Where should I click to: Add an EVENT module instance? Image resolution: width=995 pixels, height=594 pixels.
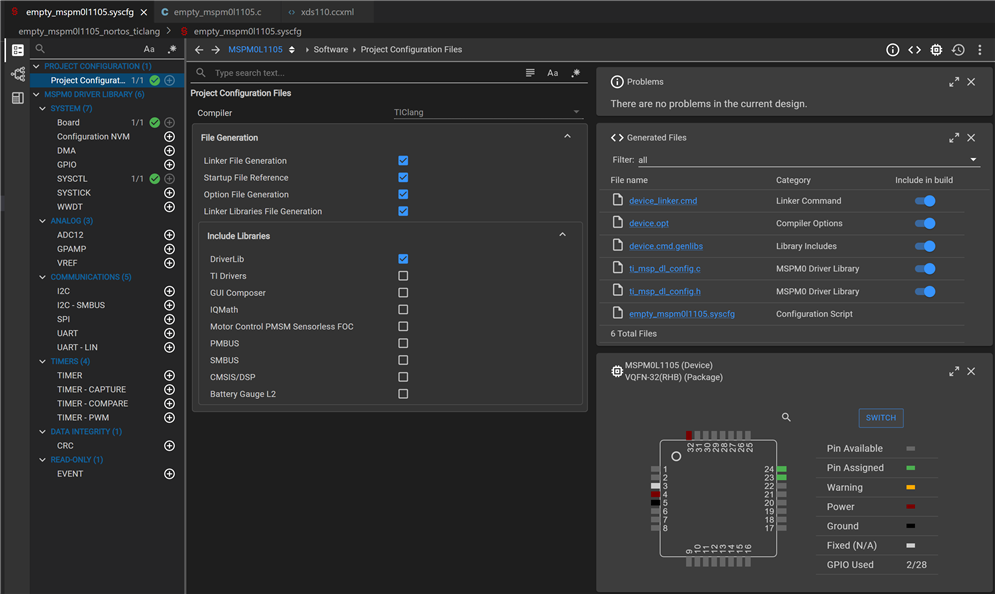pos(169,473)
